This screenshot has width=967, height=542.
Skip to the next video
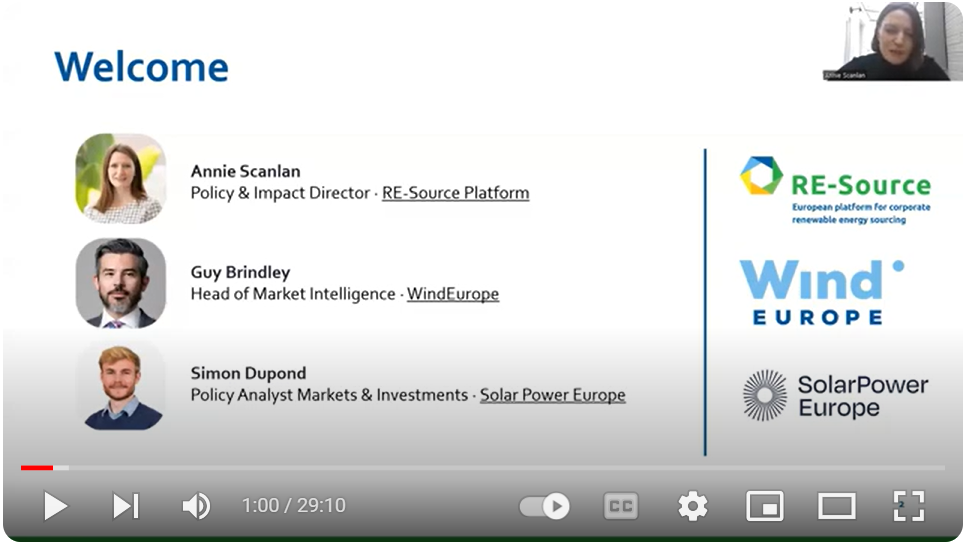point(126,506)
